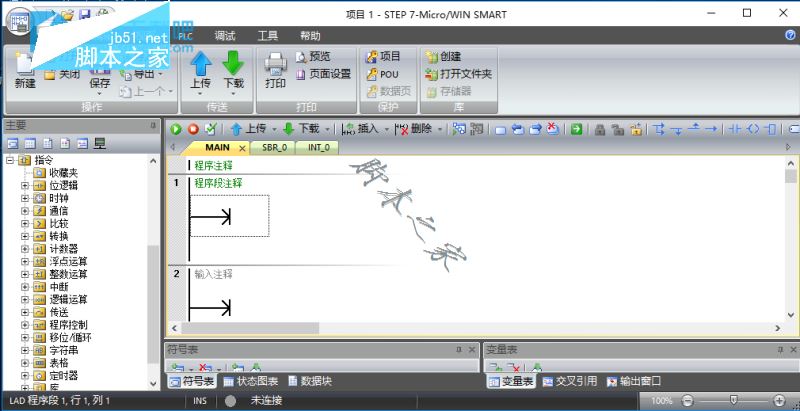Click 上传 in the editor toolbar
This screenshot has width=800, height=411.
point(248,129)
